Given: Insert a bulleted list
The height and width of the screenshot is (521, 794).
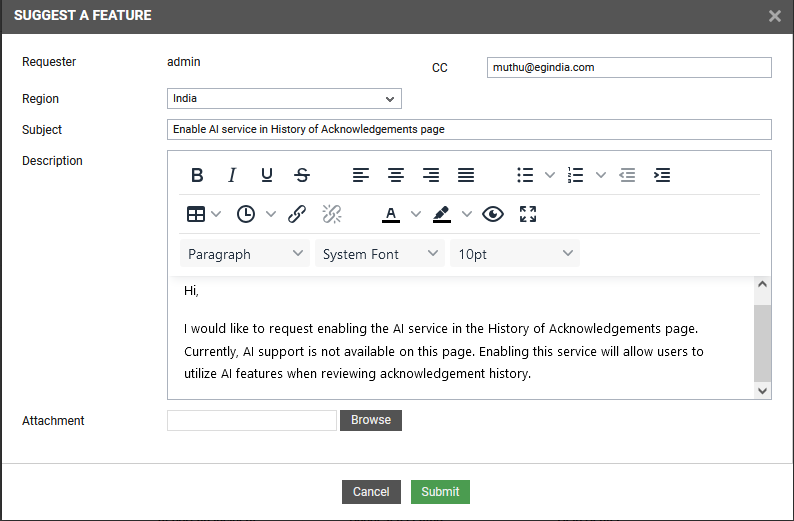Looking at the screenshot, I should (525, 175).
